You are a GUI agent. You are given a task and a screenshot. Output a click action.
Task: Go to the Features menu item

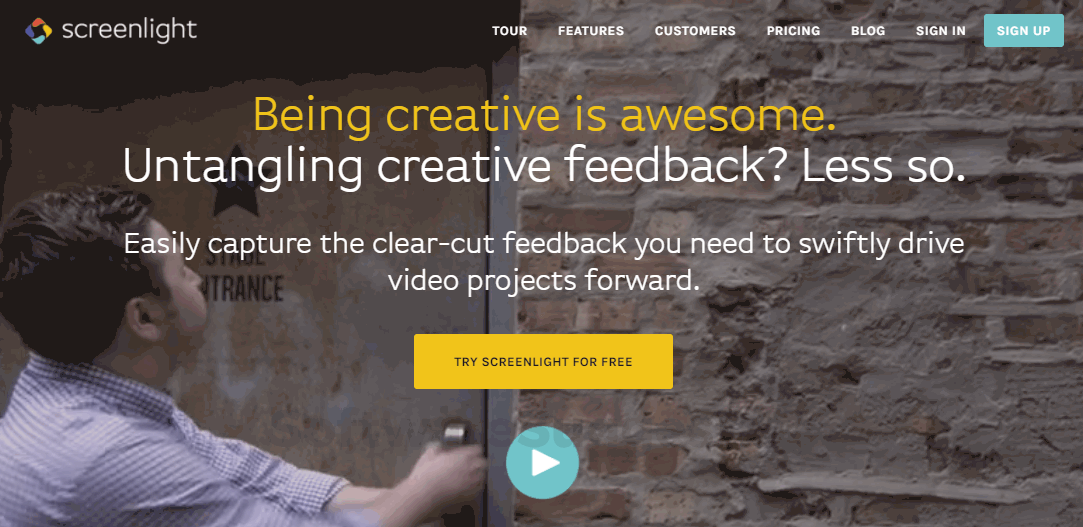pos(591,31)
